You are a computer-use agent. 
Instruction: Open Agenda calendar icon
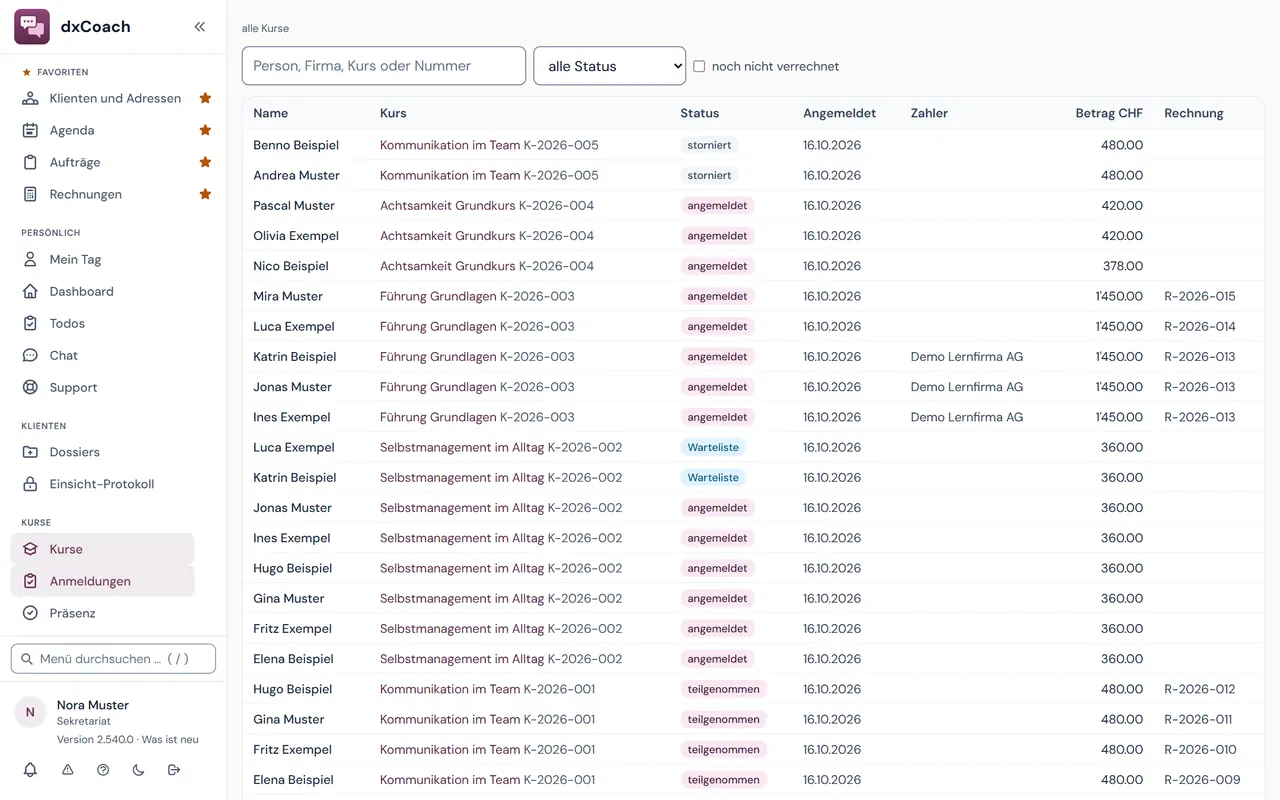(x=30, y=130)
